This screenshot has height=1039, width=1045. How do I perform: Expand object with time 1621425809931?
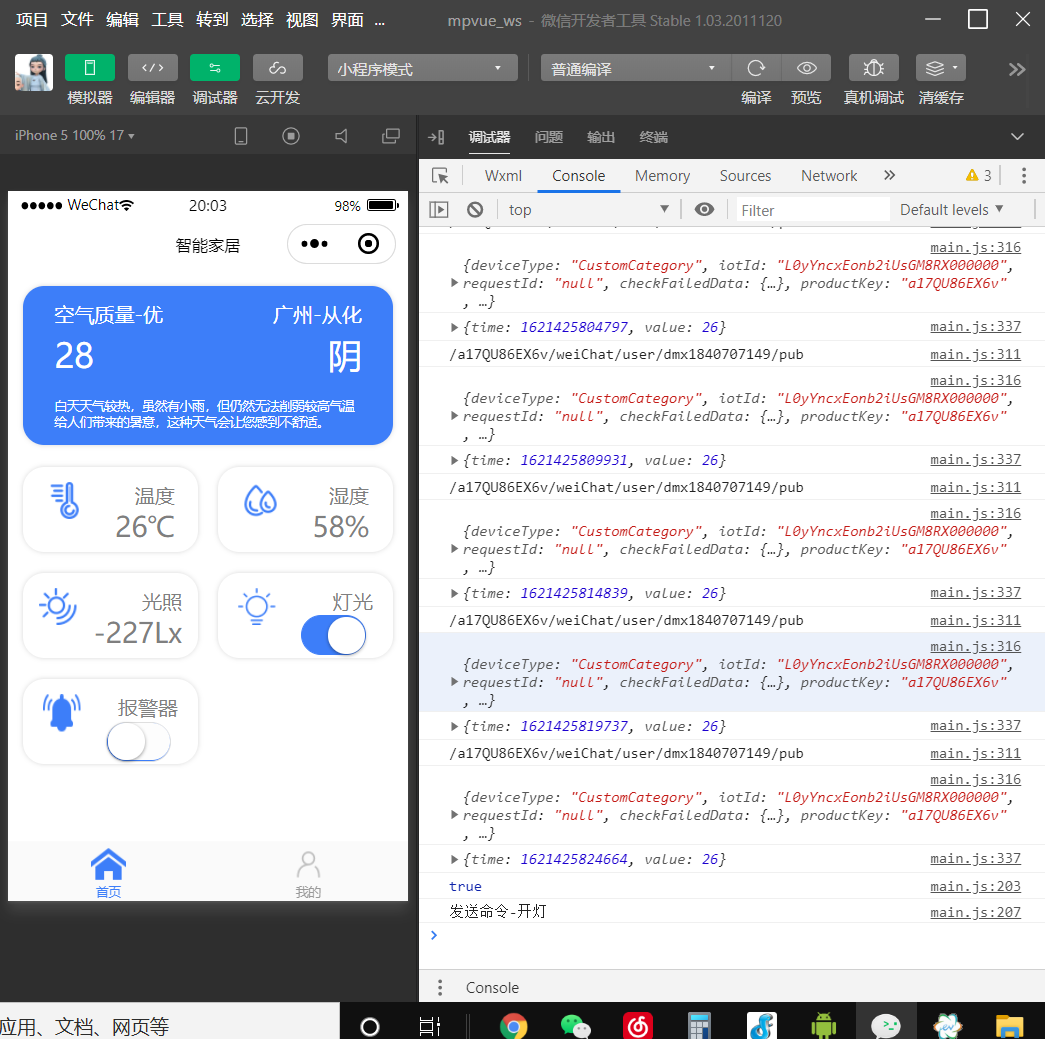point(455,461)
